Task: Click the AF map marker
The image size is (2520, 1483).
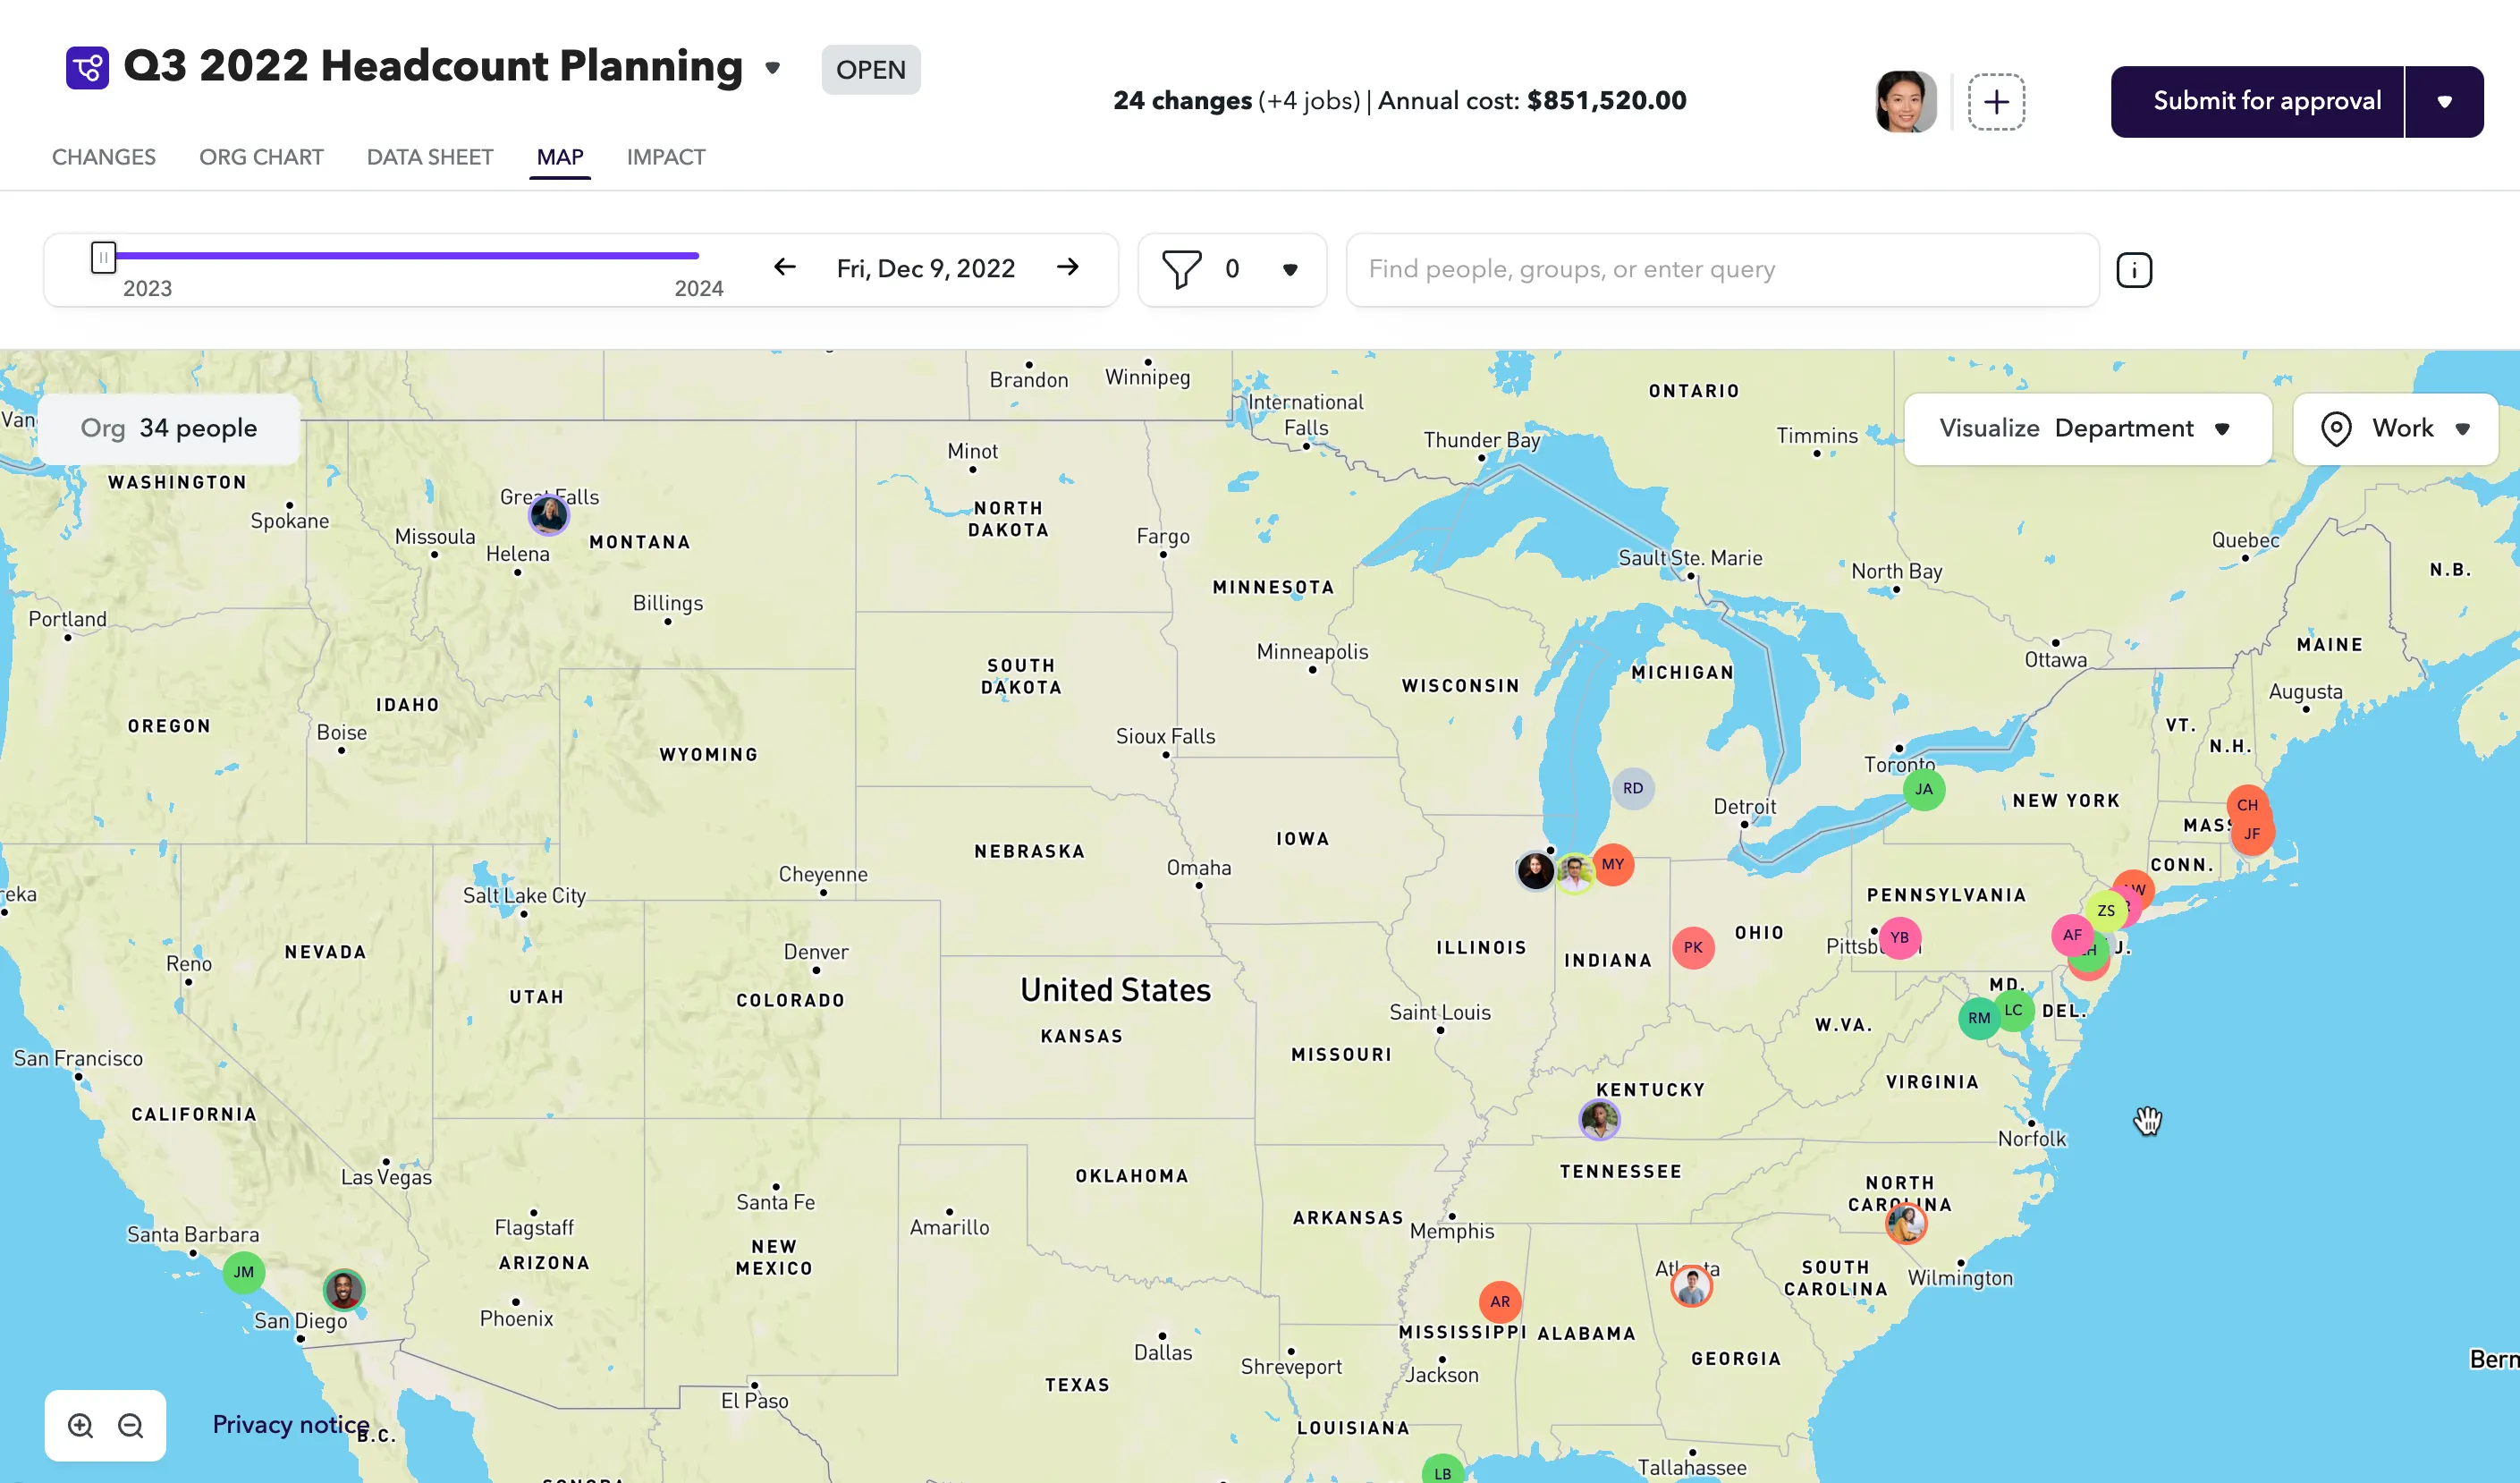Action: point(2072,935)
